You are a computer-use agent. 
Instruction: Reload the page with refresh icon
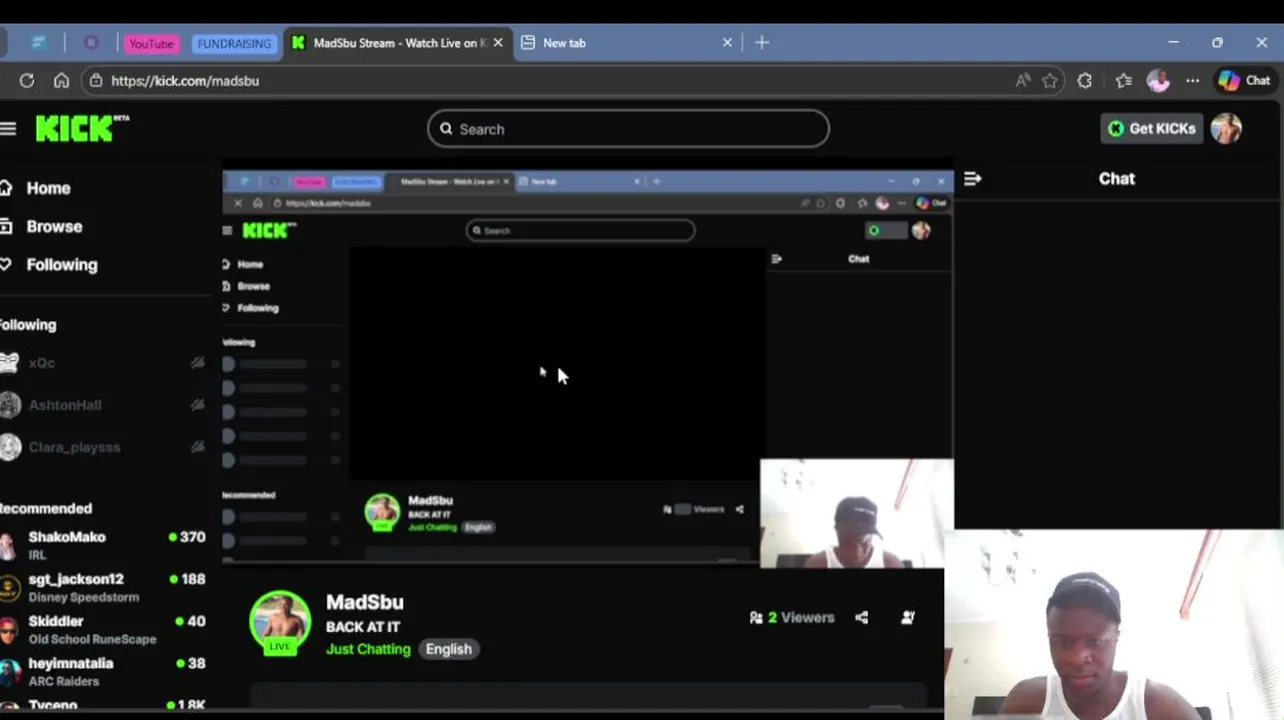[27, 80]
